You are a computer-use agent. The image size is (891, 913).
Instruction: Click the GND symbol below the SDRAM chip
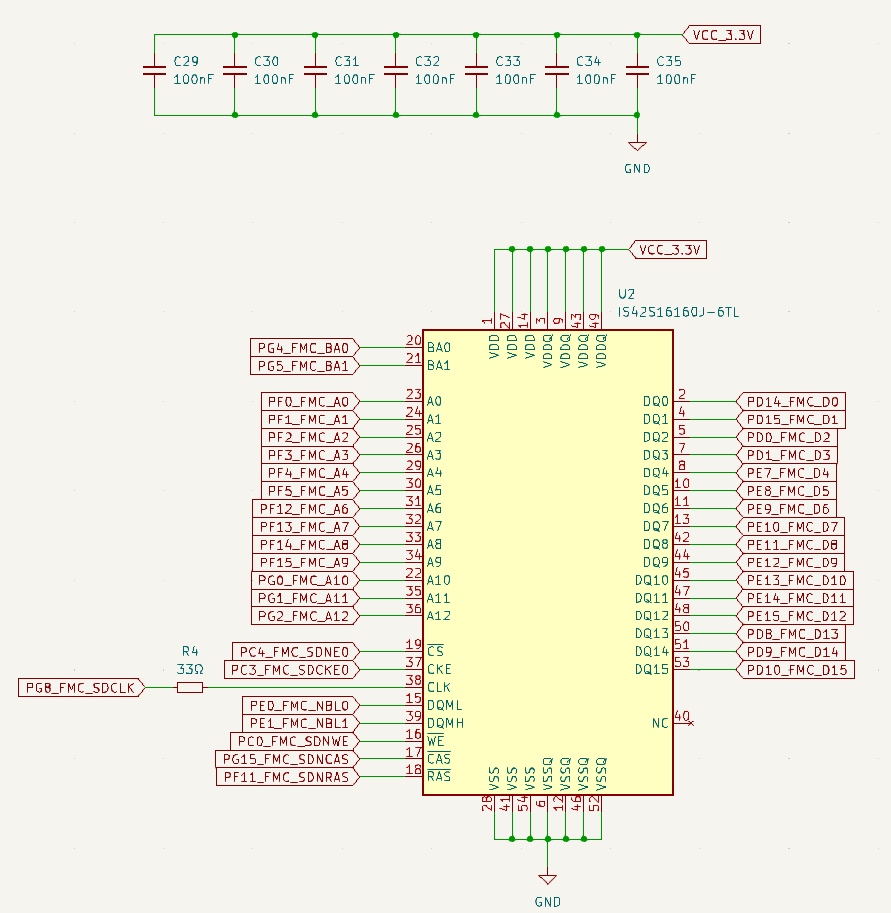pyautogui.click(x=547, y=880)
